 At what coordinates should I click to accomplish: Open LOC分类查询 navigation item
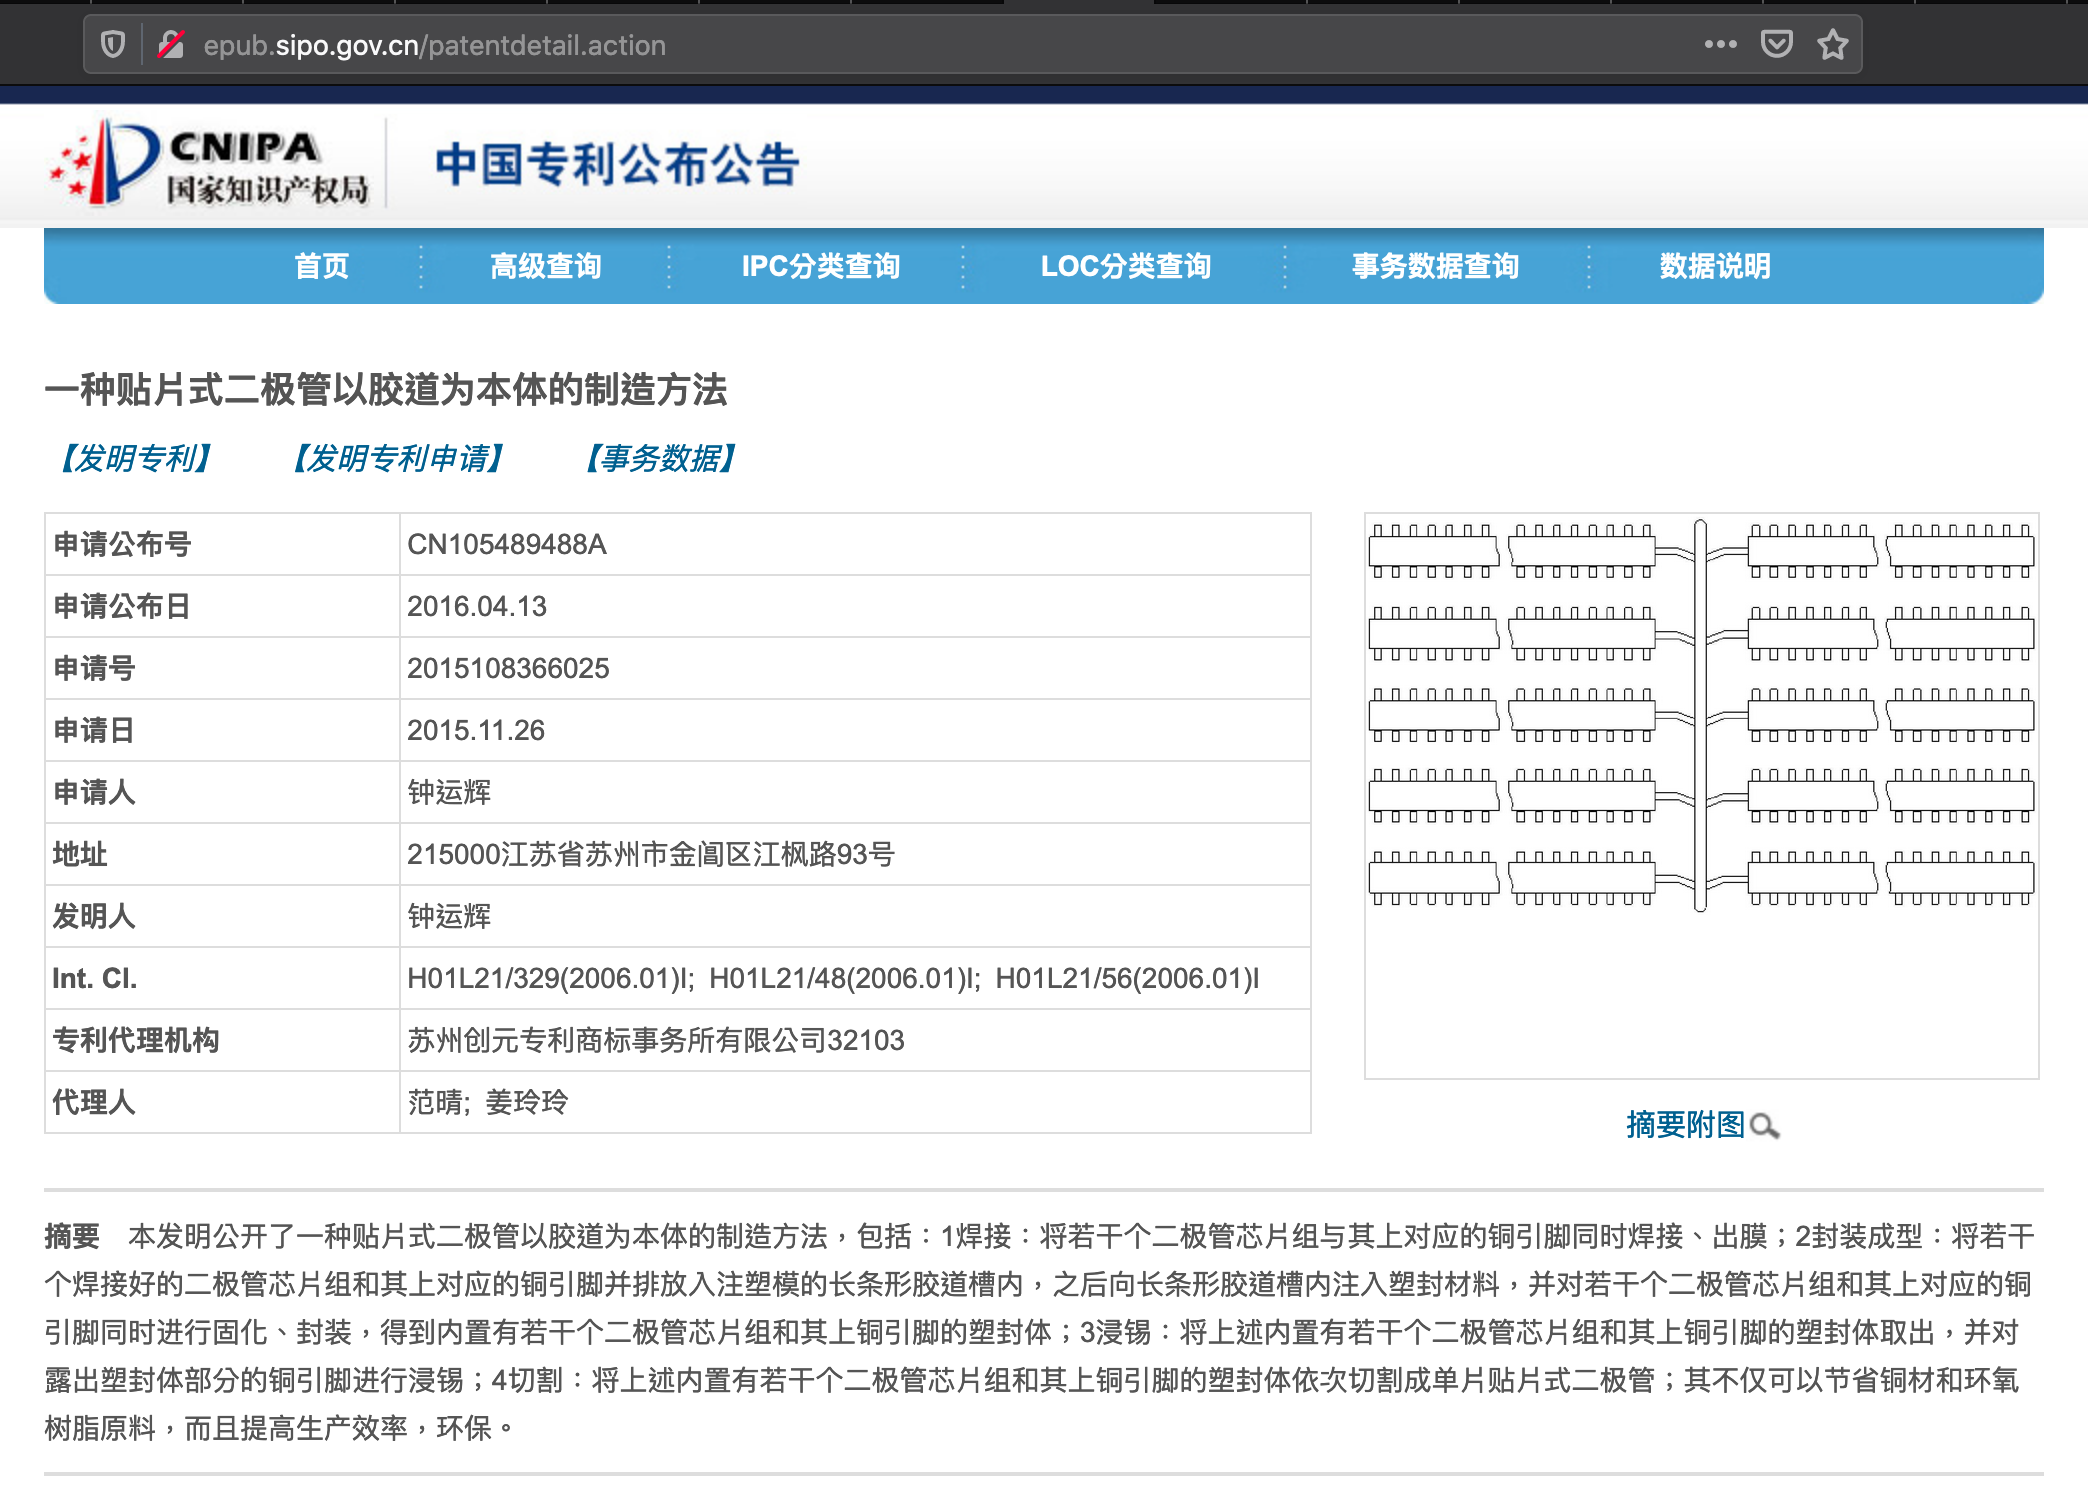coord(1126,266)
